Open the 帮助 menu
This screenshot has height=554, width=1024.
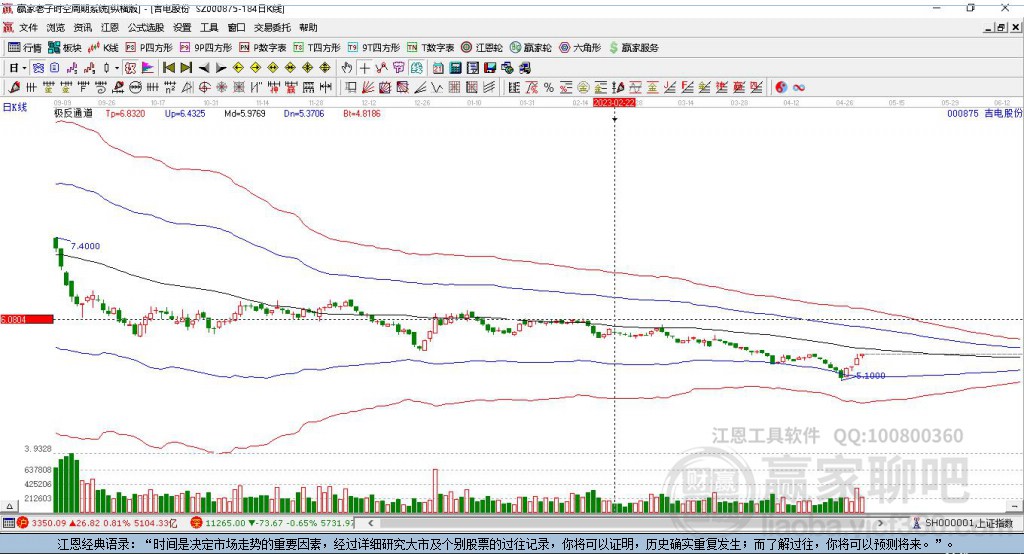308,27
